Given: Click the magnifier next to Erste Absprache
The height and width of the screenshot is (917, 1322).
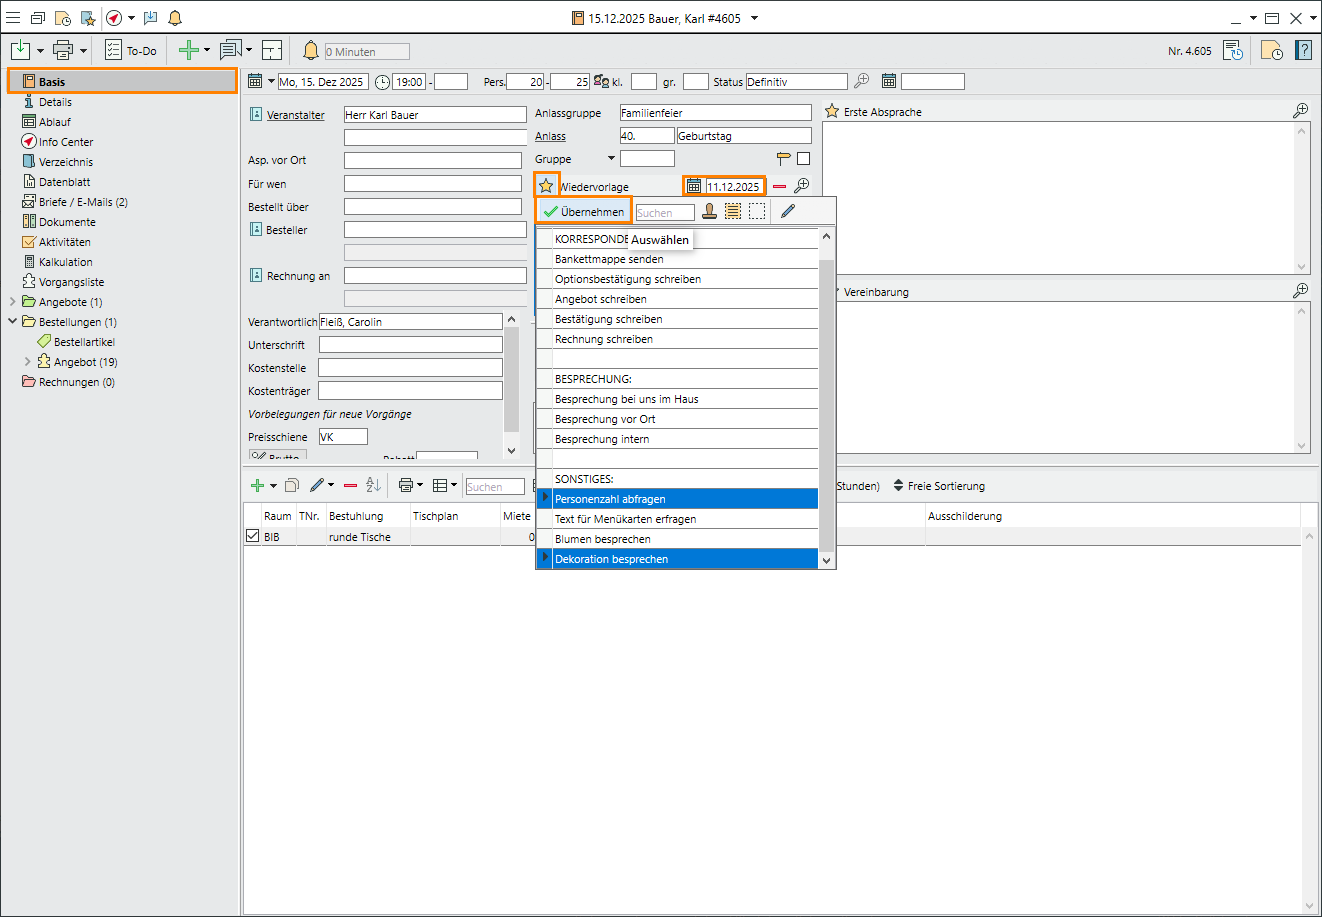Looking at the screenshot, I should tap(1300, 111).
